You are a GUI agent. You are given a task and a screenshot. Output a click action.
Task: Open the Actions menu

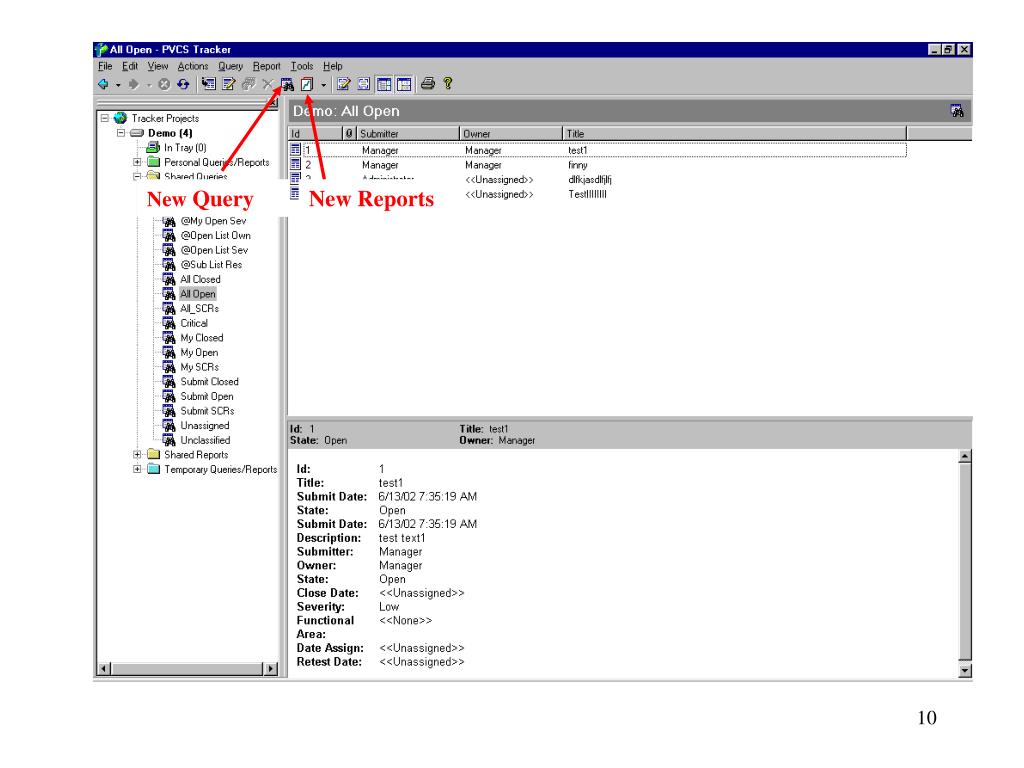point(193,66)
